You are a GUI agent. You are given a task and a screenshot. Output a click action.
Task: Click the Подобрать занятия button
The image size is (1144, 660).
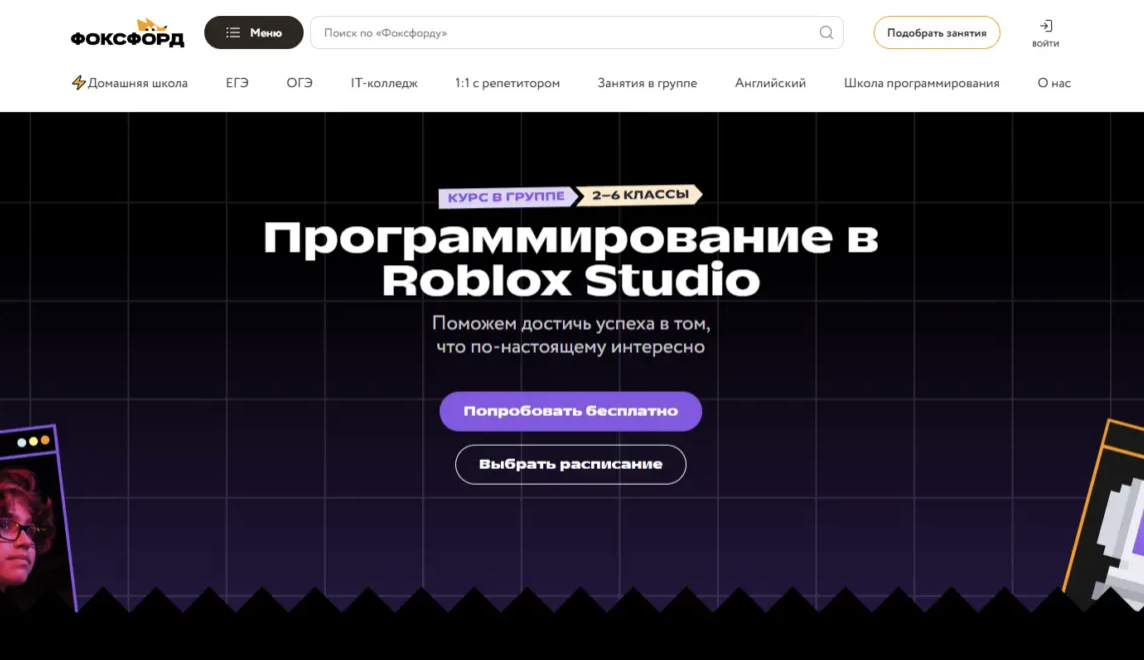point(936,33)
